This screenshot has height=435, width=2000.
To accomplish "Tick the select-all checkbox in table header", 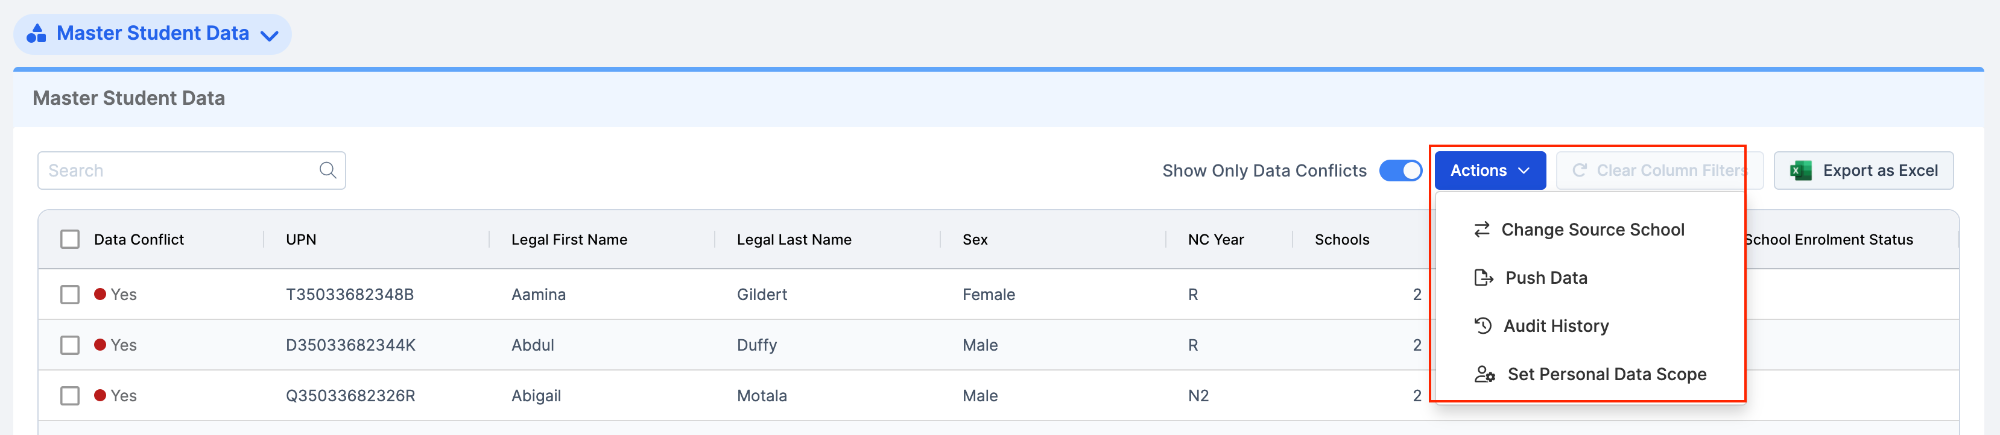I will tap(70, 239).
